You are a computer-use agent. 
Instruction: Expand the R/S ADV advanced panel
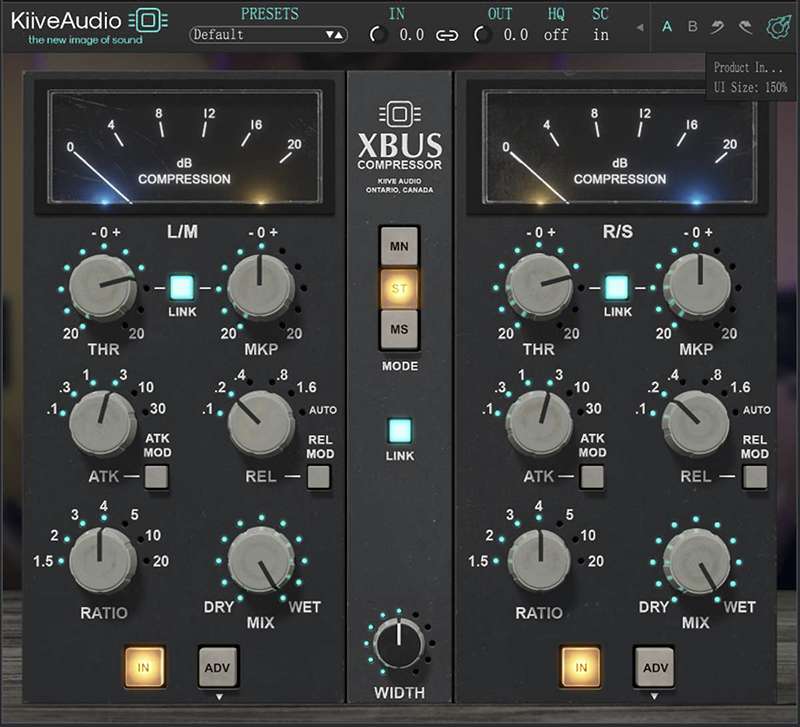tap(654, 666)
